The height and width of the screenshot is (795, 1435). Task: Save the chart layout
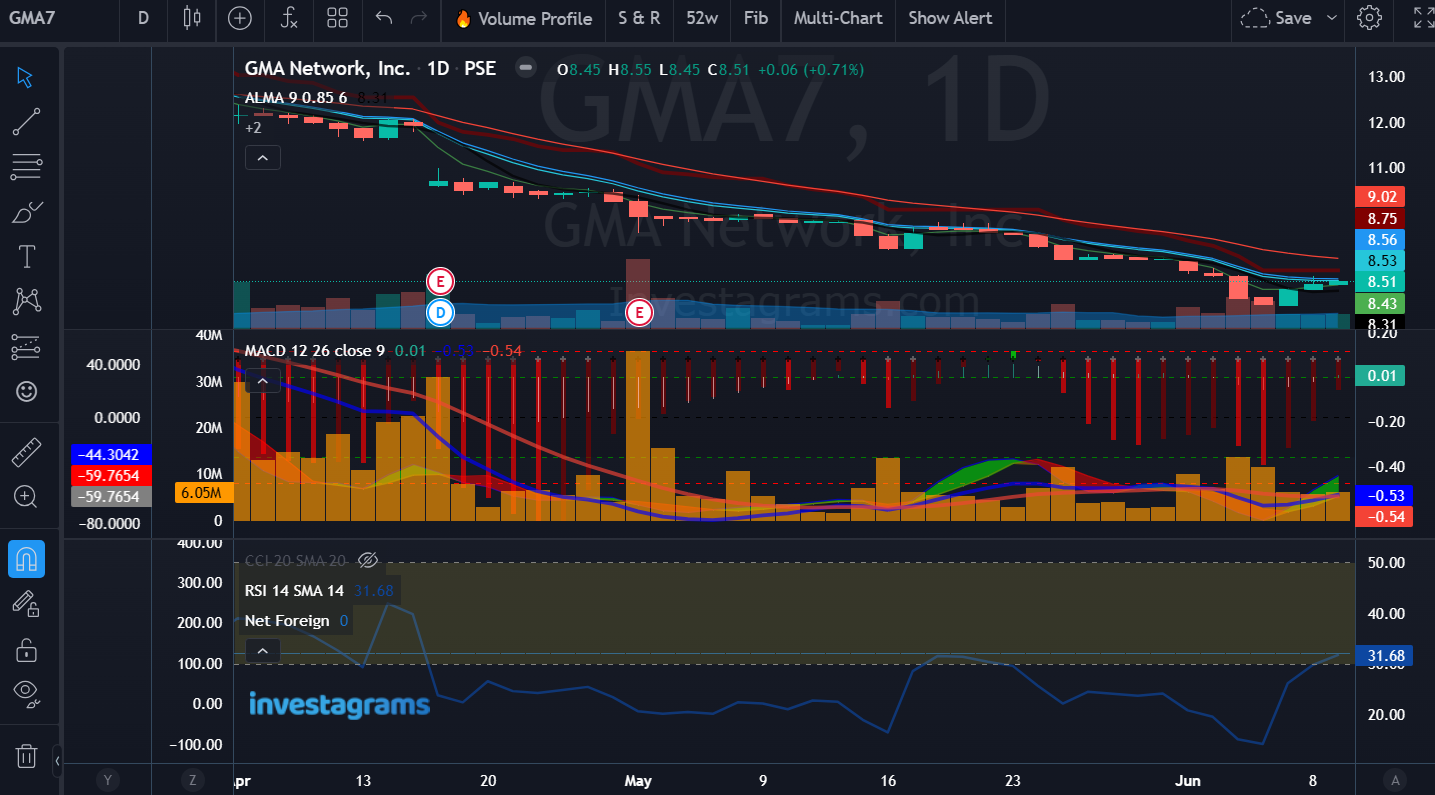[1275, 18]
